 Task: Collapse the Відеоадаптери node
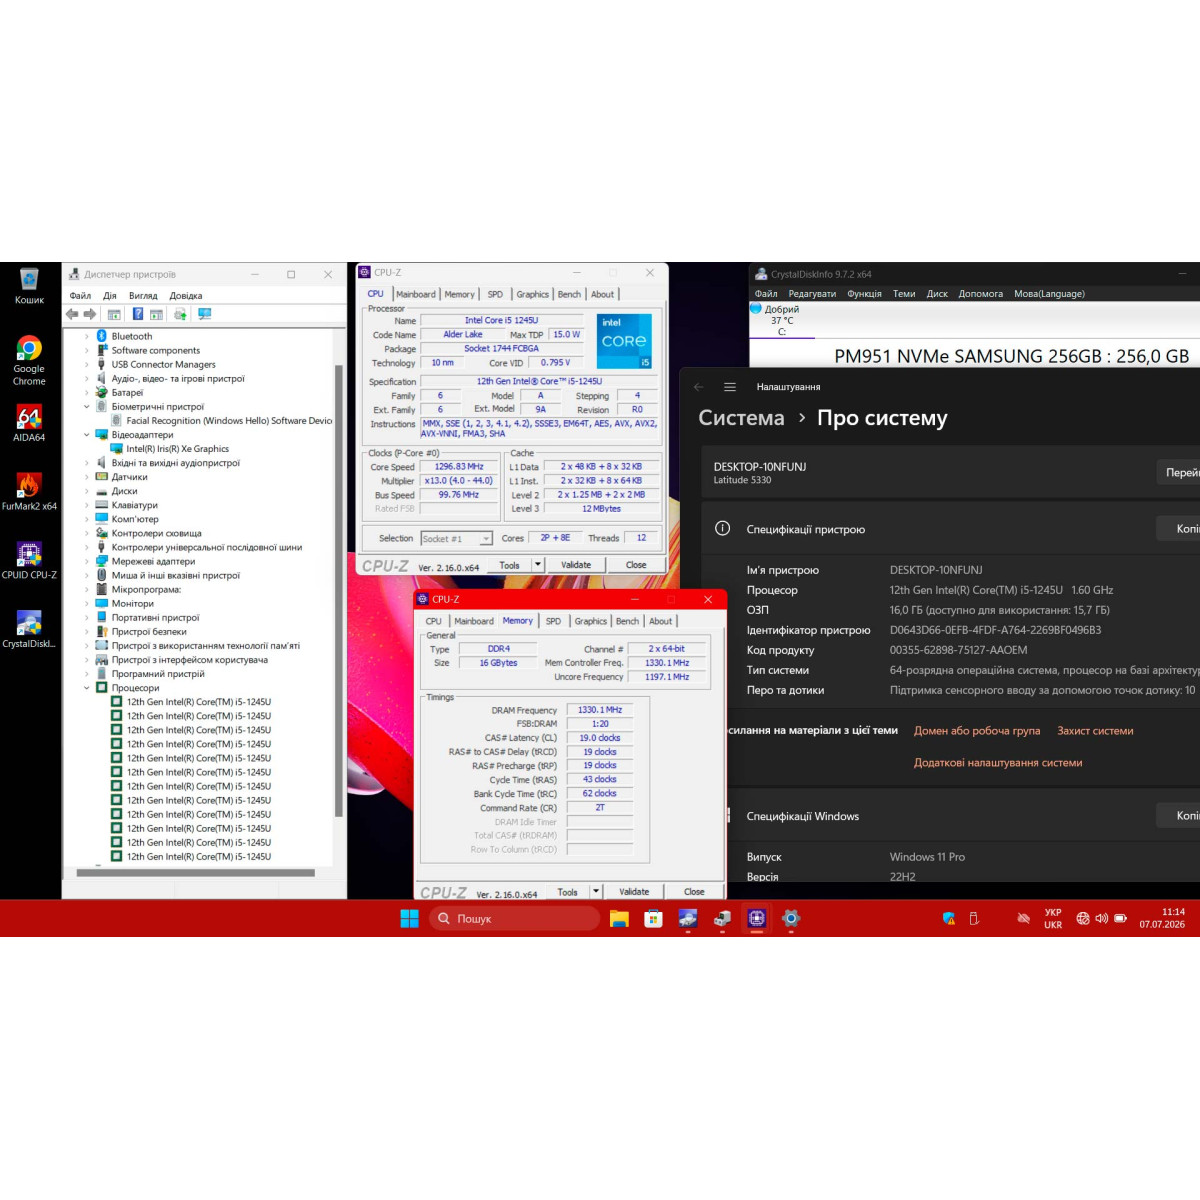point(87,435)
